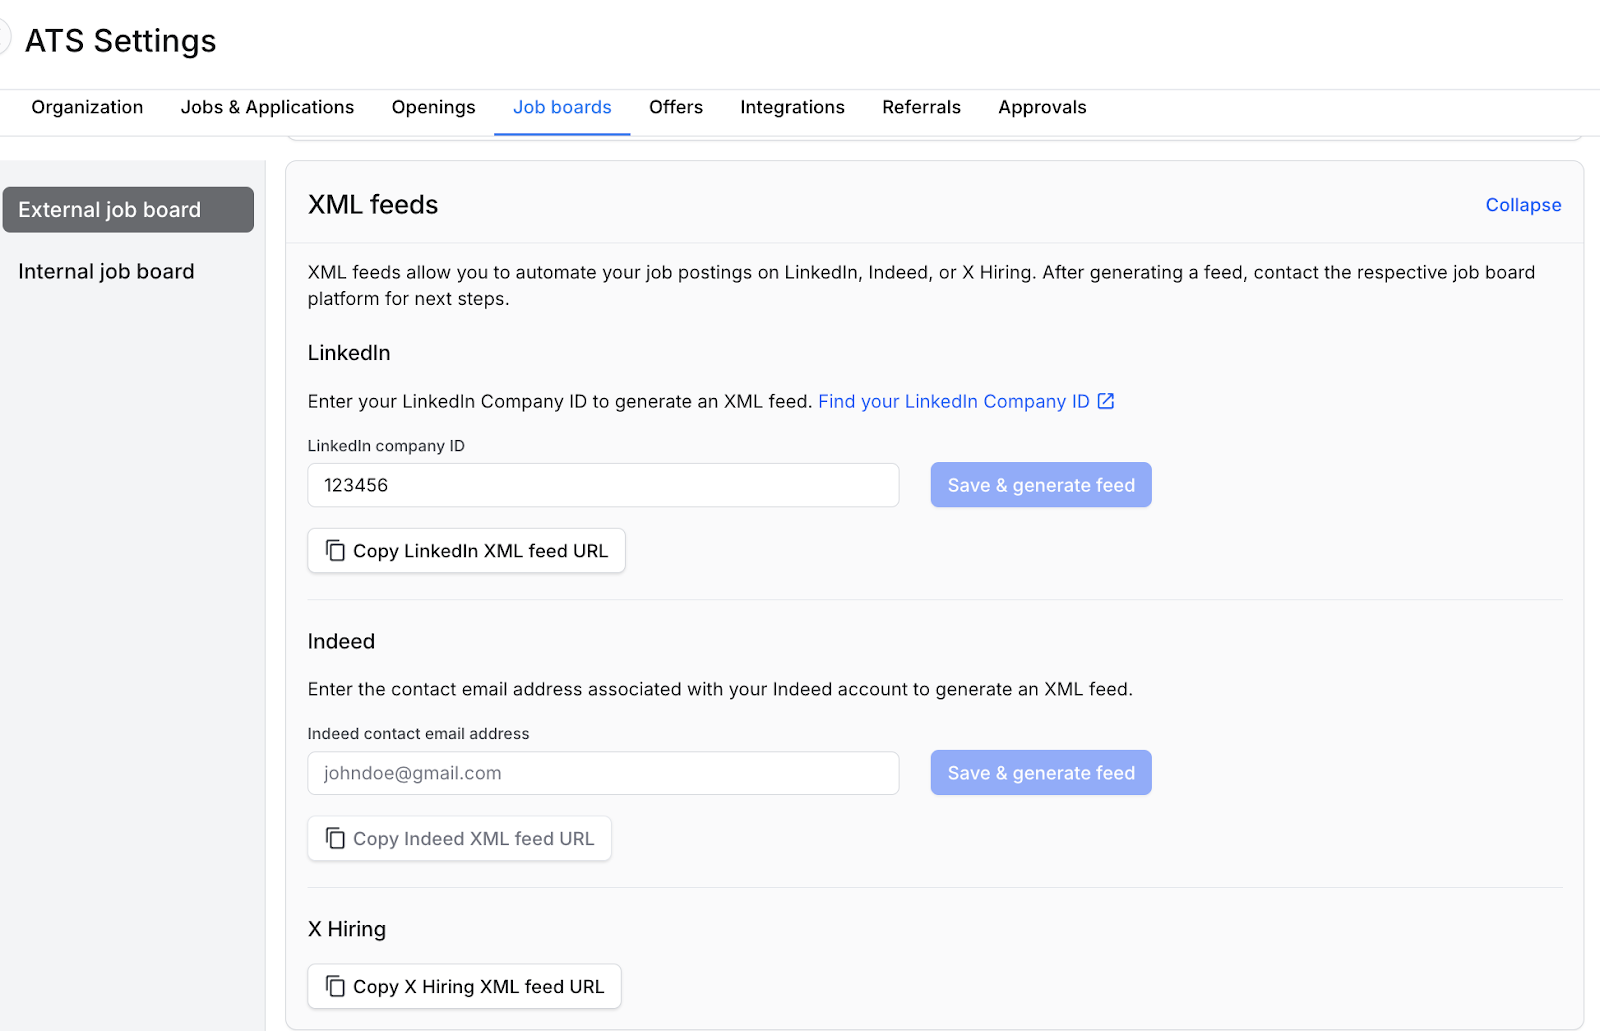Screen dimensions: 1600x1031
Task: Click the external link icon beside LinkedIn Company ID
Action: [x=1106, y=401]
